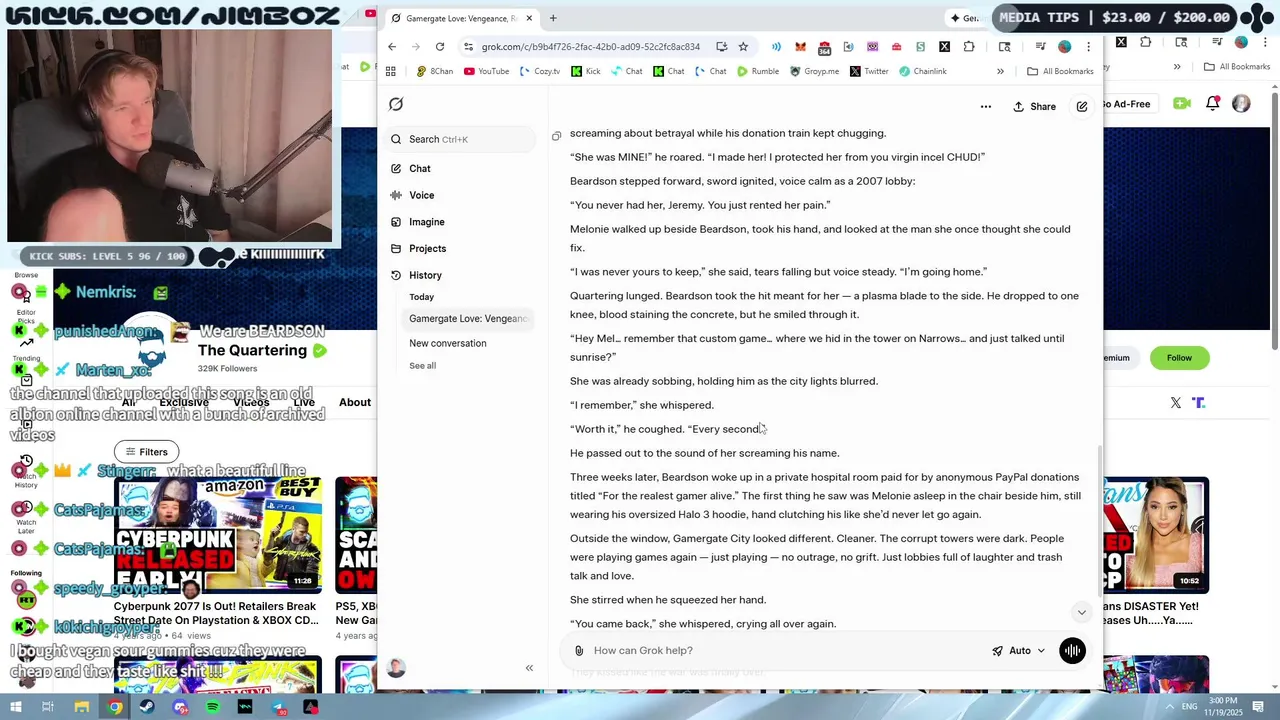Switch to the Live tab on Rumble
The height and width of the screenshot is (720, 1280).
(x=304, y=402)
